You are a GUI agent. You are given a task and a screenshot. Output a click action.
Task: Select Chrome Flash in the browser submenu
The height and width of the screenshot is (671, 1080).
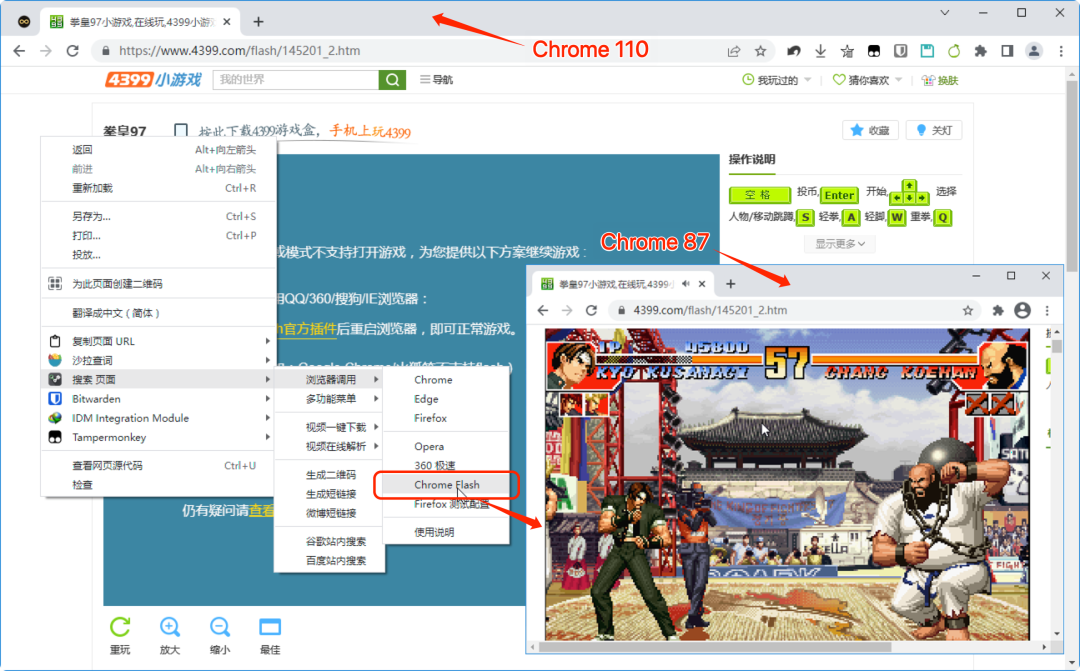tap(446, 485)
